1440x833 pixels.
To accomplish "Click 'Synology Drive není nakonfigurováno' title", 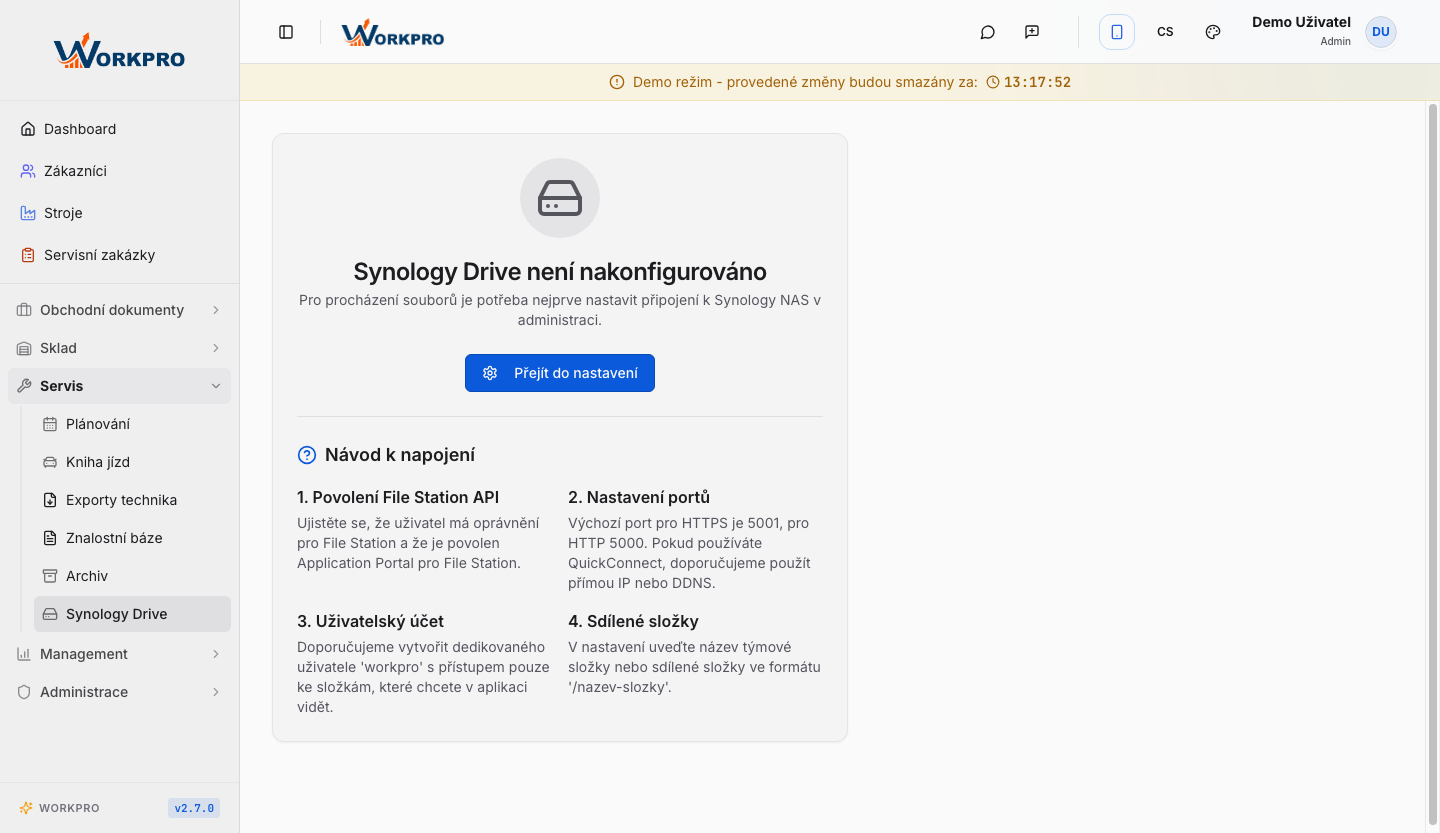I will pyautogui.click(x=560, y=272).
